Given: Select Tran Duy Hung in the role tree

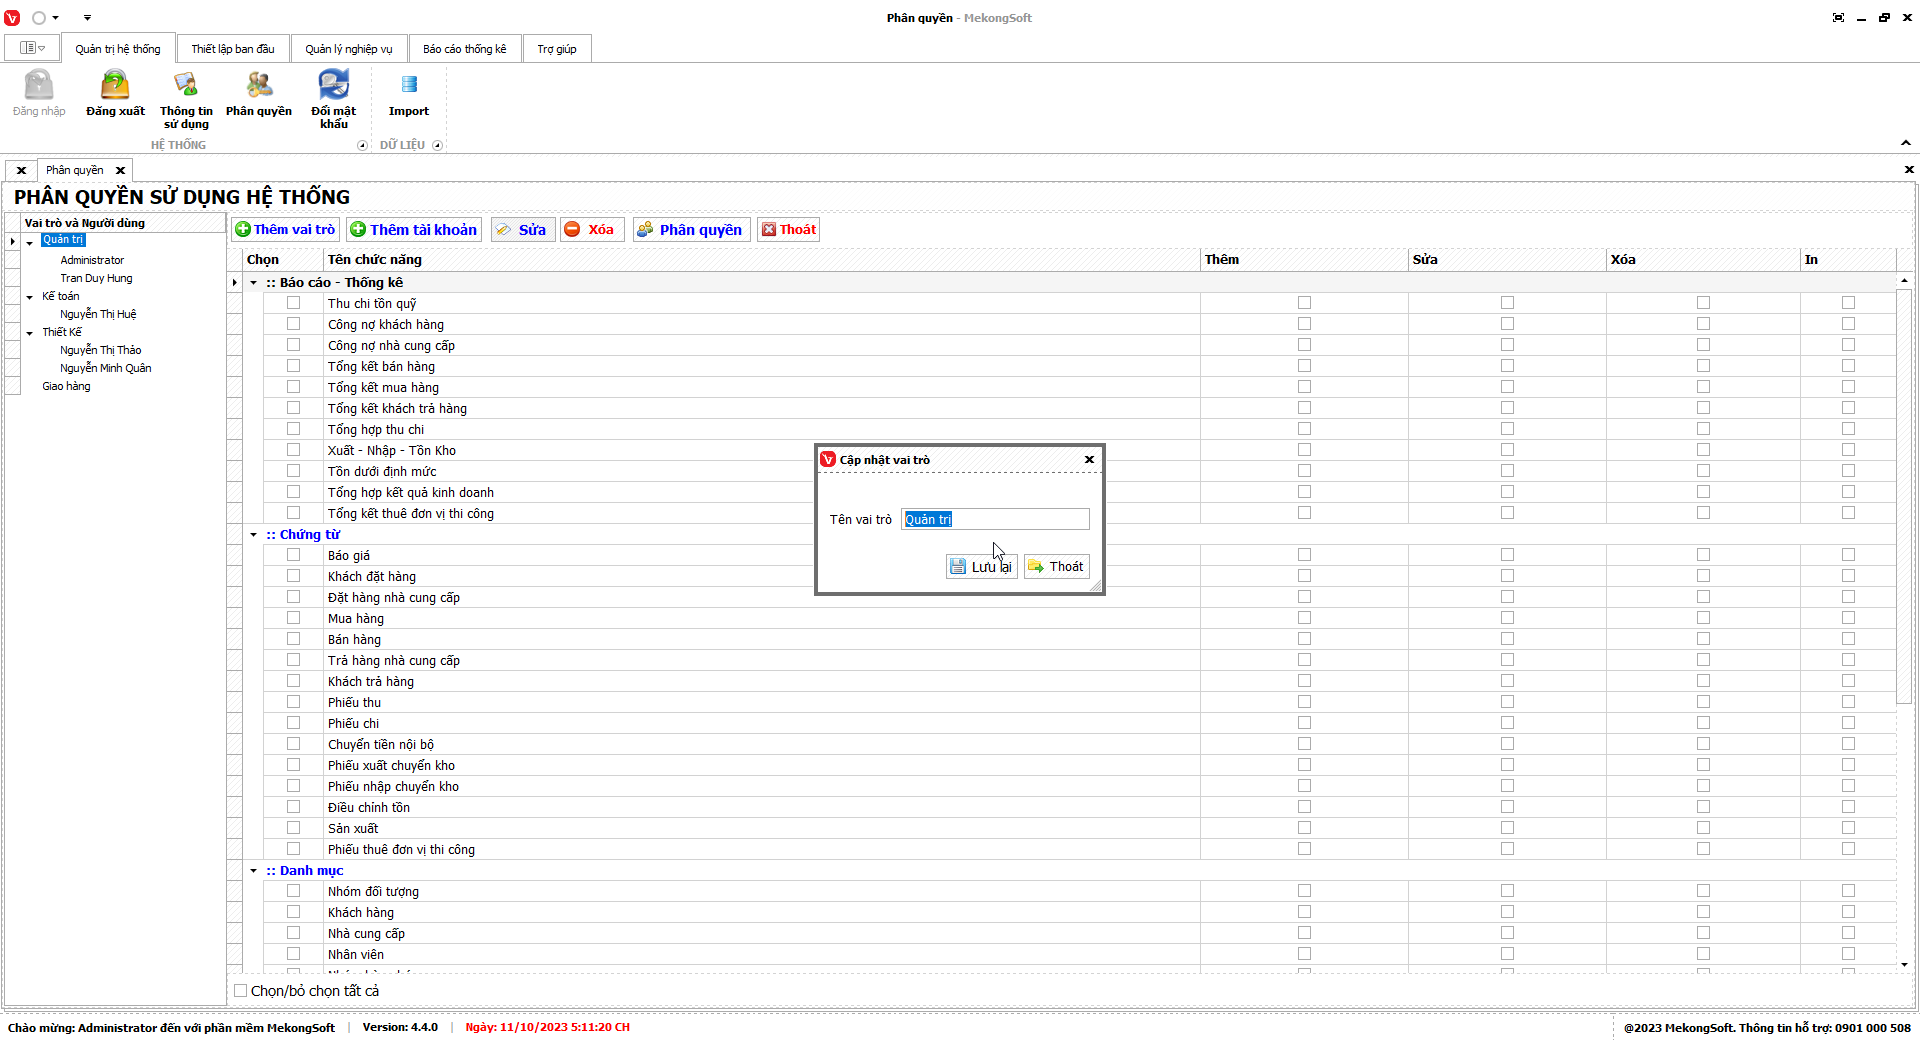Looking at the screenshot, I should click(96, 278).
